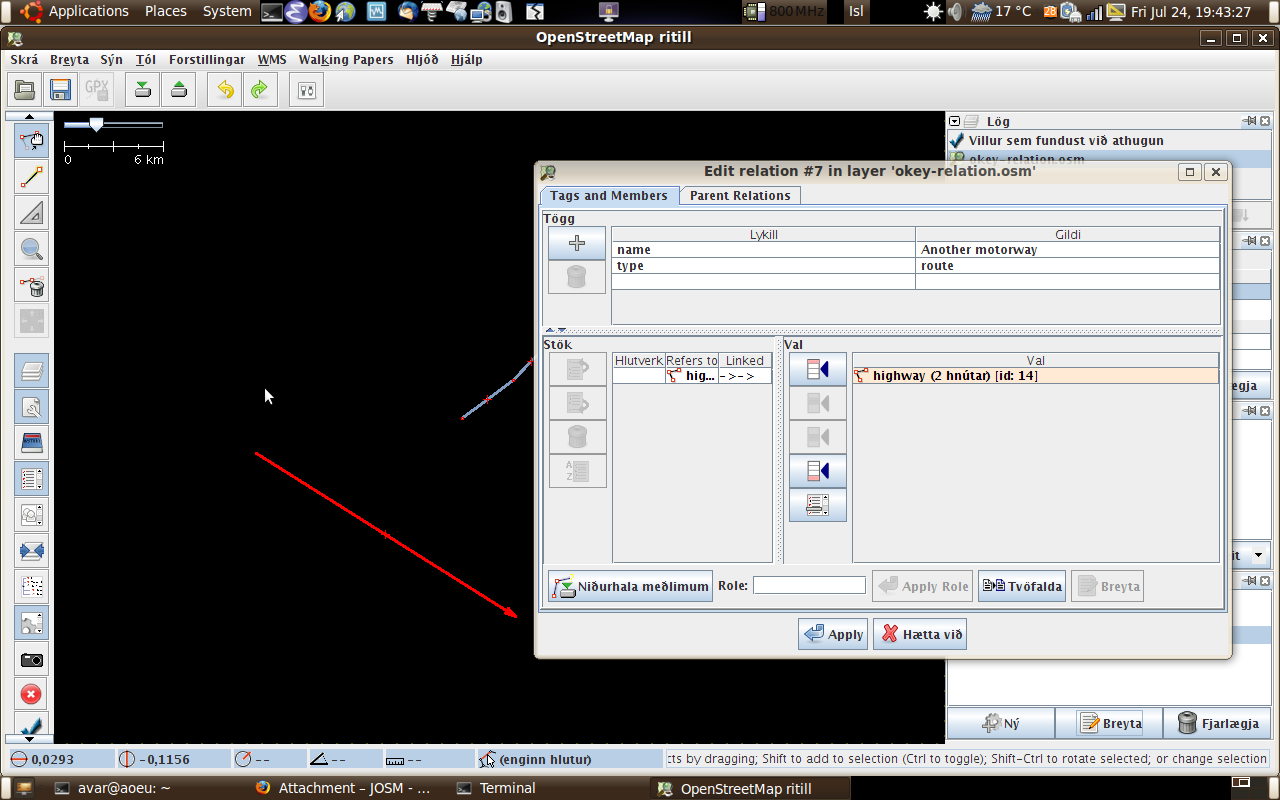The image size is (1280, 800).
Task: Toggle the conflict red X panel button
Action: pyautogui.click(x=32, y=694)
